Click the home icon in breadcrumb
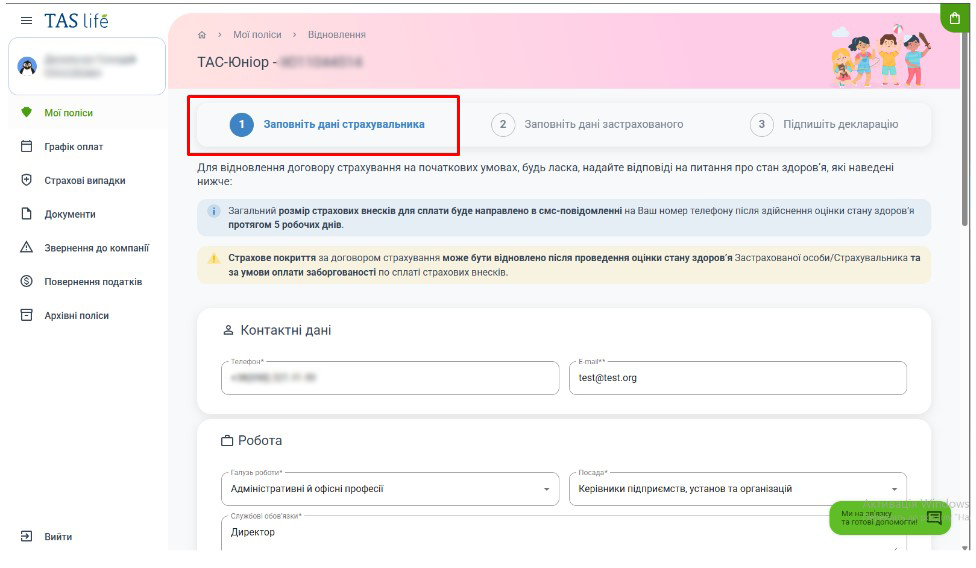Viewport: 976px width, 568px height. coord(202,35)
